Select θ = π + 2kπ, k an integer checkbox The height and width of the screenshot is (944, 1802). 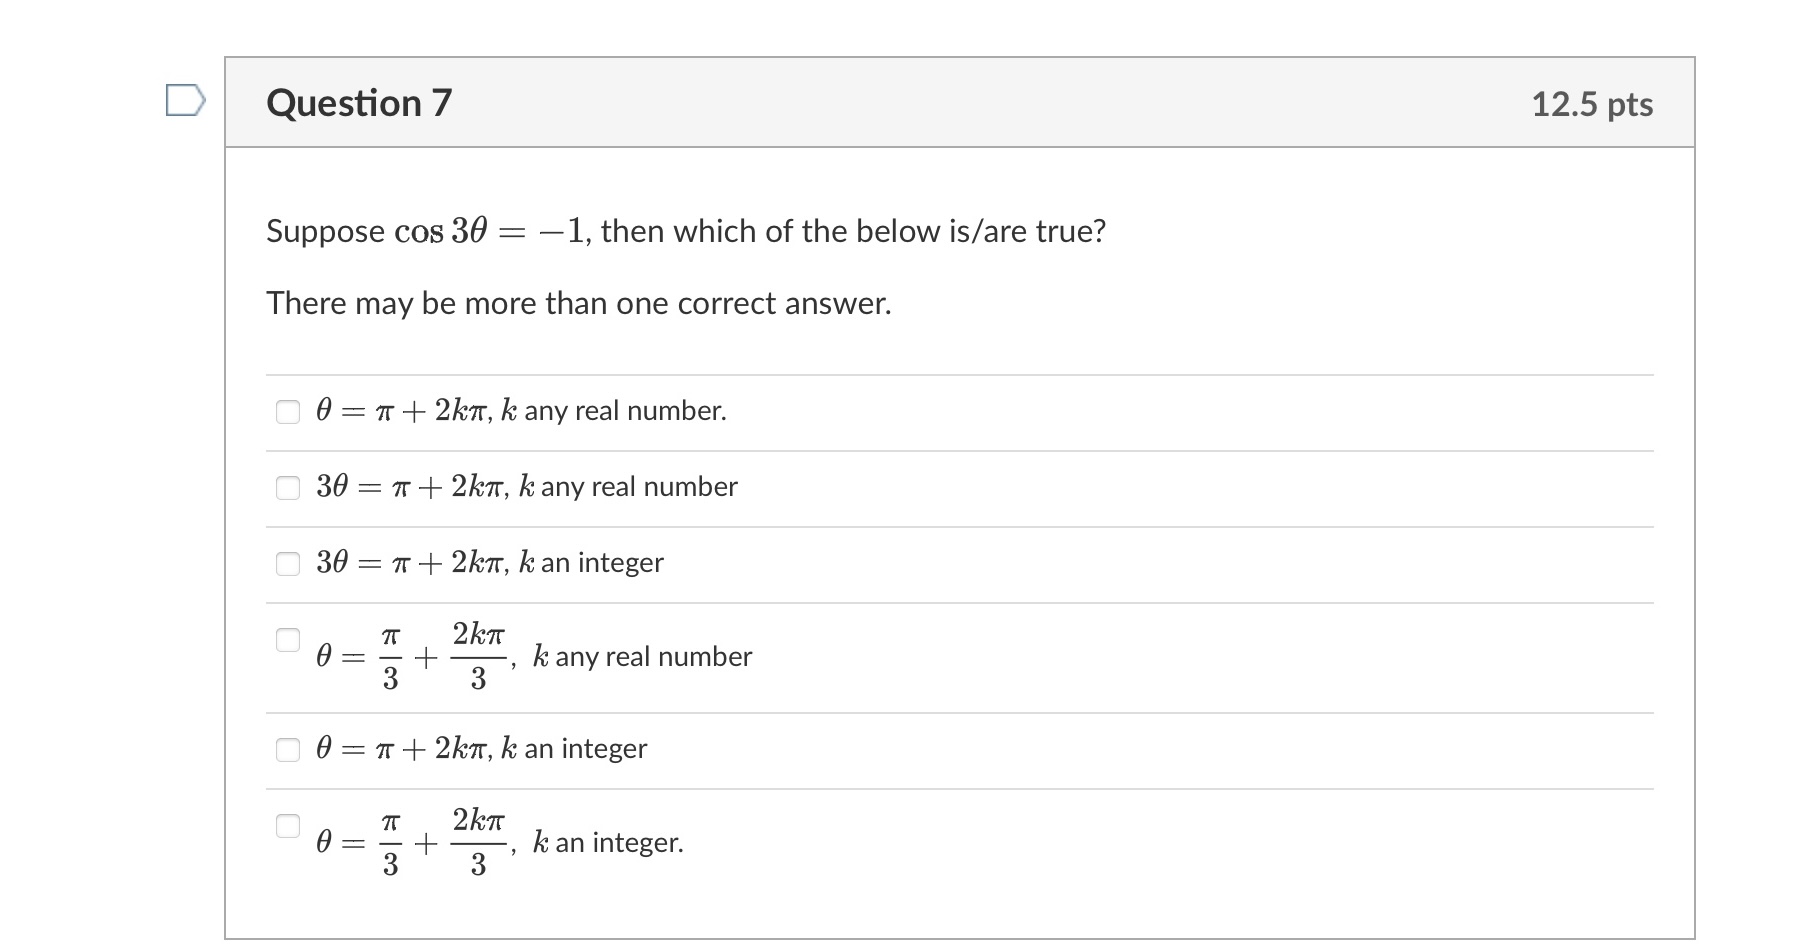pos(287,747)
